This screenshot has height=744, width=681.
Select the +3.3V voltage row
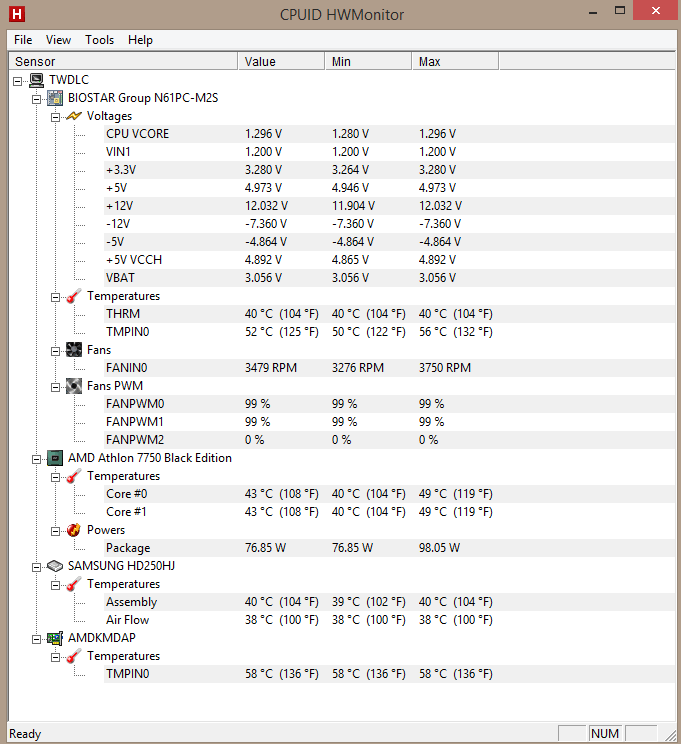[389, 170]
